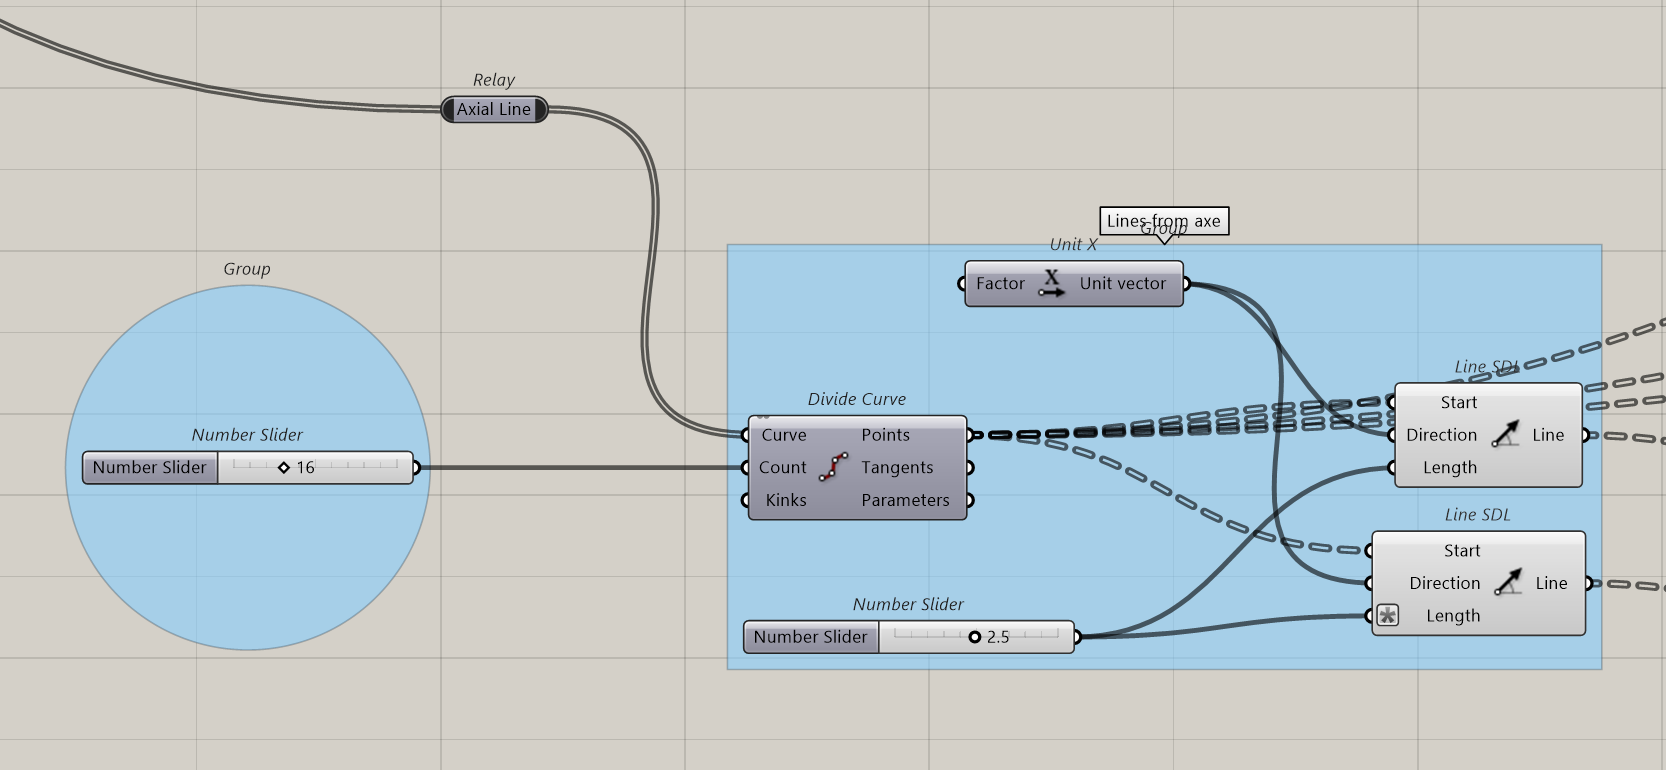Click the Tangents output grip on Divide Curve
The width and height of the screenshot is (1666, 770).
(970, 467)
